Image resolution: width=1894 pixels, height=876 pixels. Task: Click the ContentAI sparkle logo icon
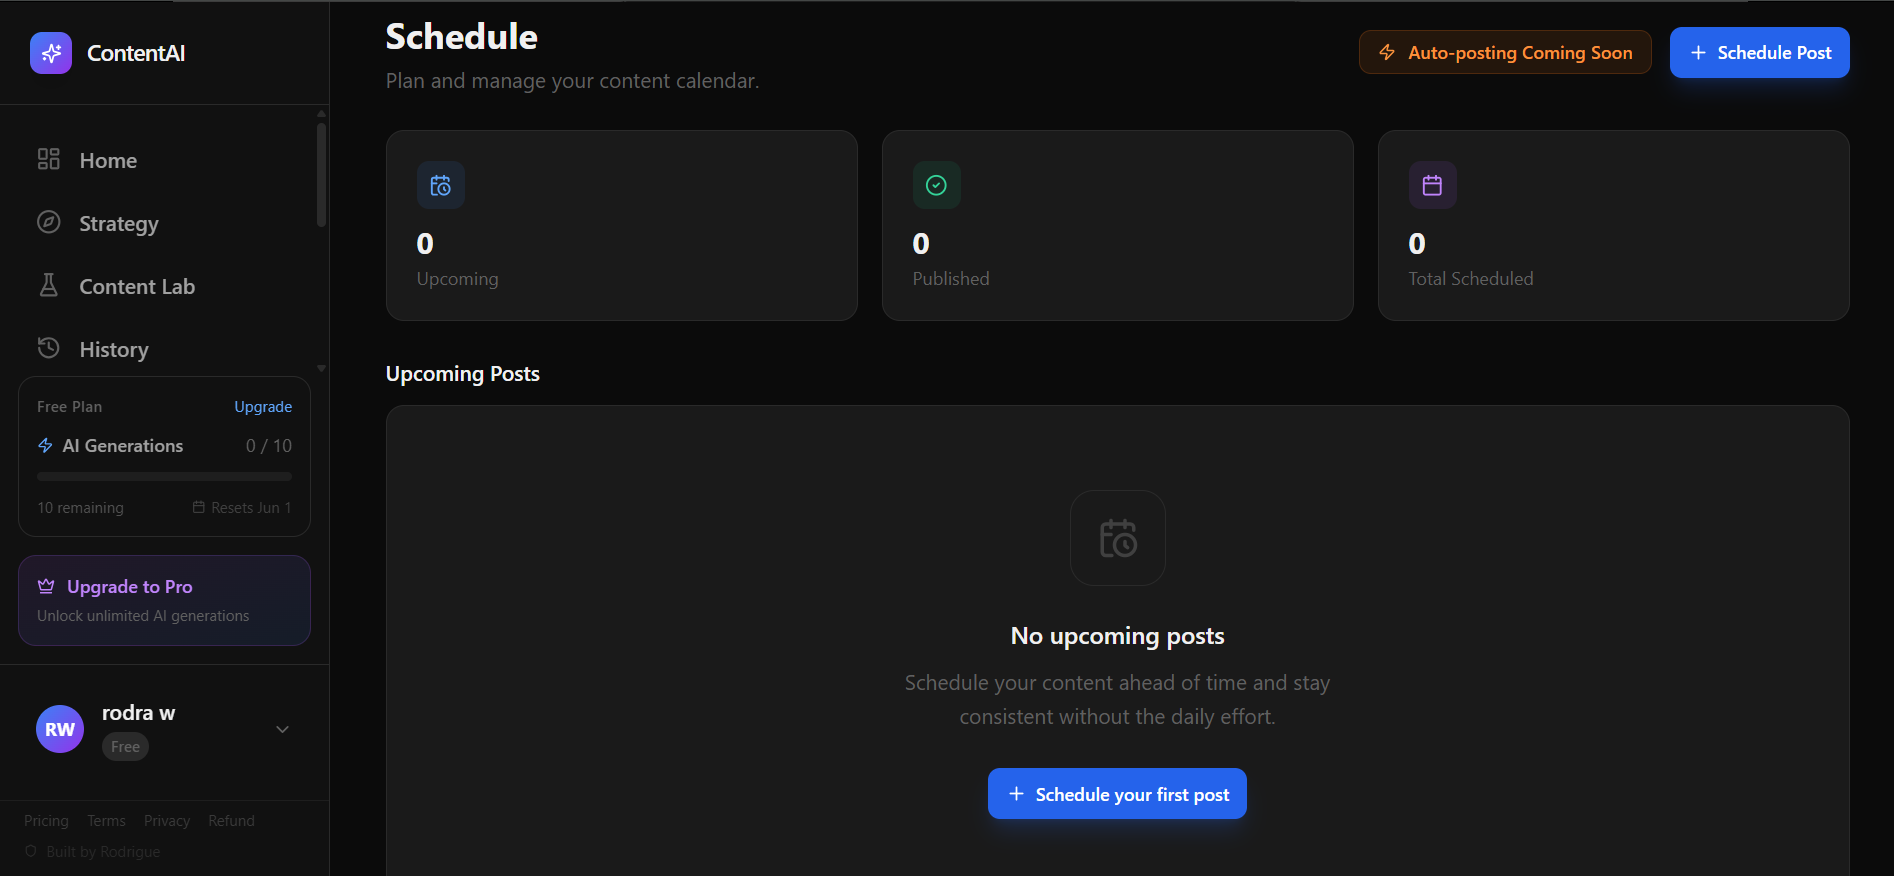pos(51,53)
